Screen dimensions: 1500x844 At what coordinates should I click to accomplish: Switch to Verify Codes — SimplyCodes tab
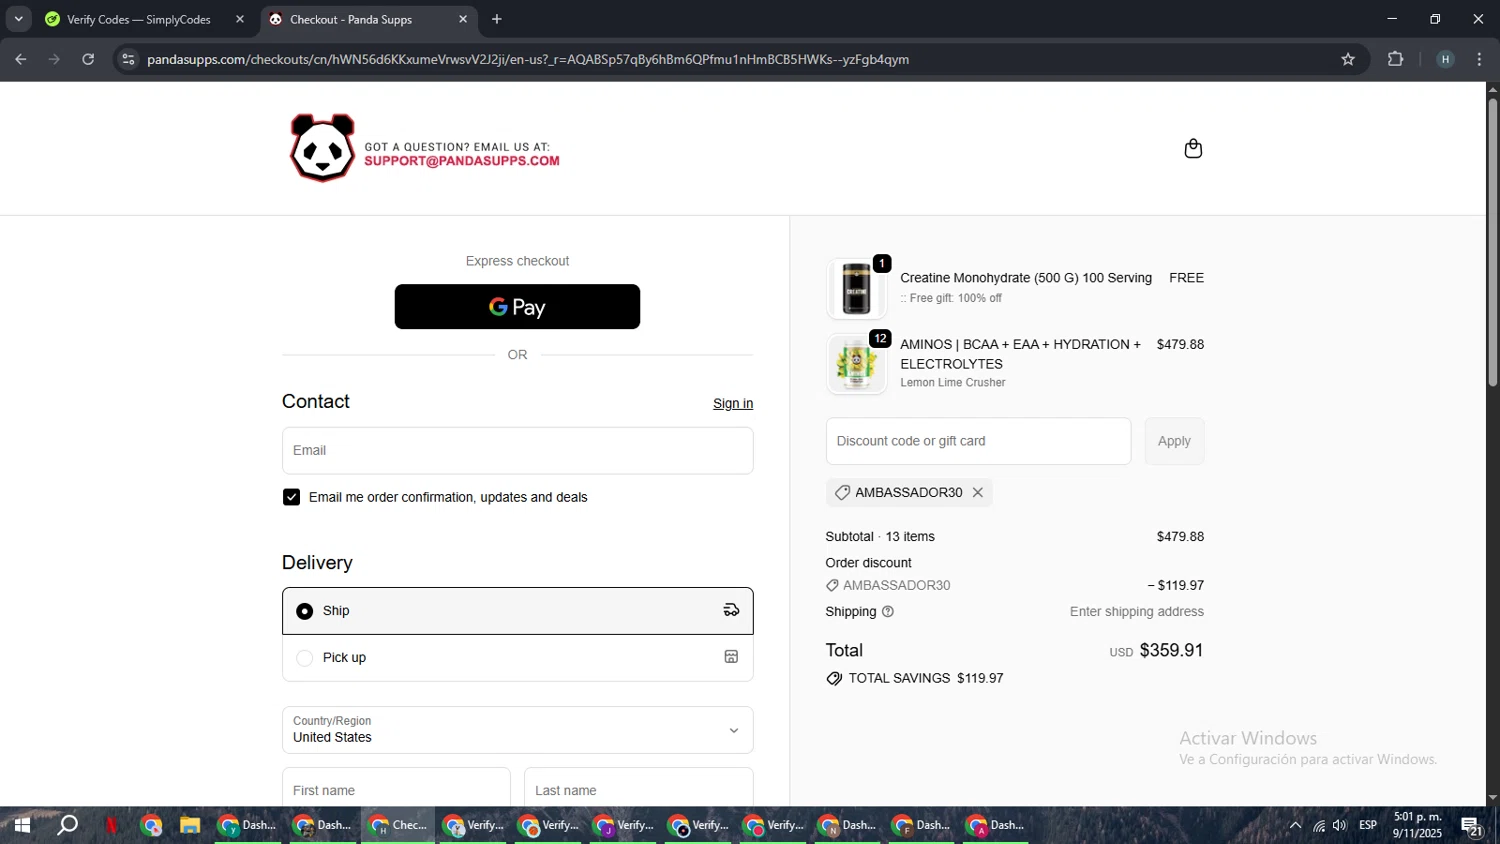pyautogui.click(x=140, y=19)
